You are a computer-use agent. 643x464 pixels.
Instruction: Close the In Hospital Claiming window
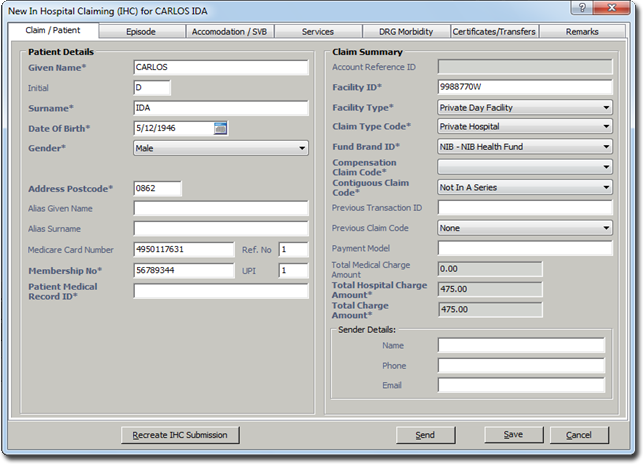pyautogui.click(x=610, y=9)
